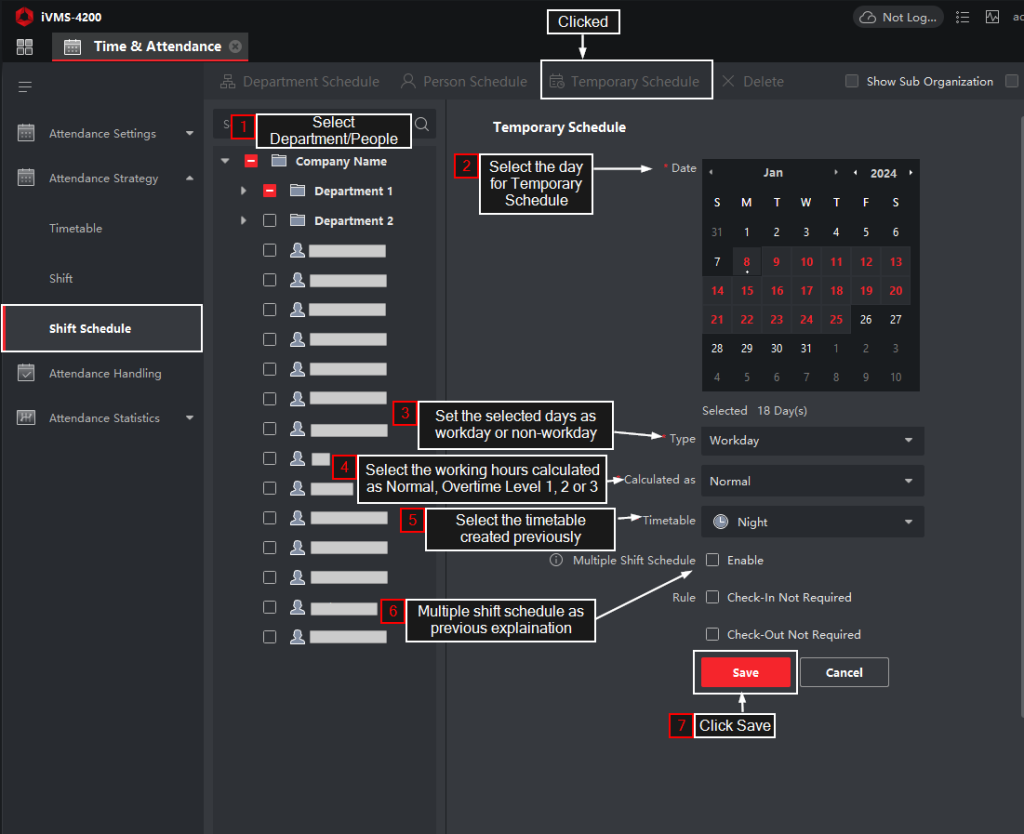Open Timetable in the sidebar
The image size is (1024, 834).
point(76,228)
